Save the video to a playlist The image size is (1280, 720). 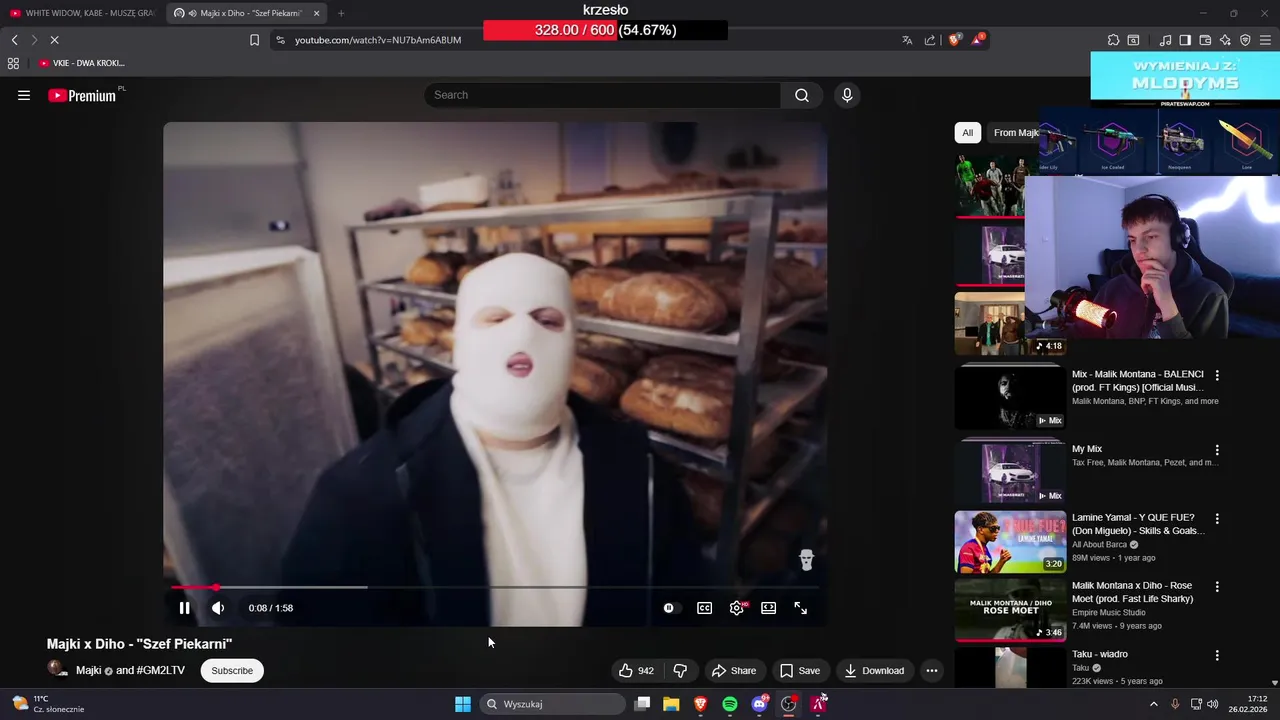[x=800, y=671]
